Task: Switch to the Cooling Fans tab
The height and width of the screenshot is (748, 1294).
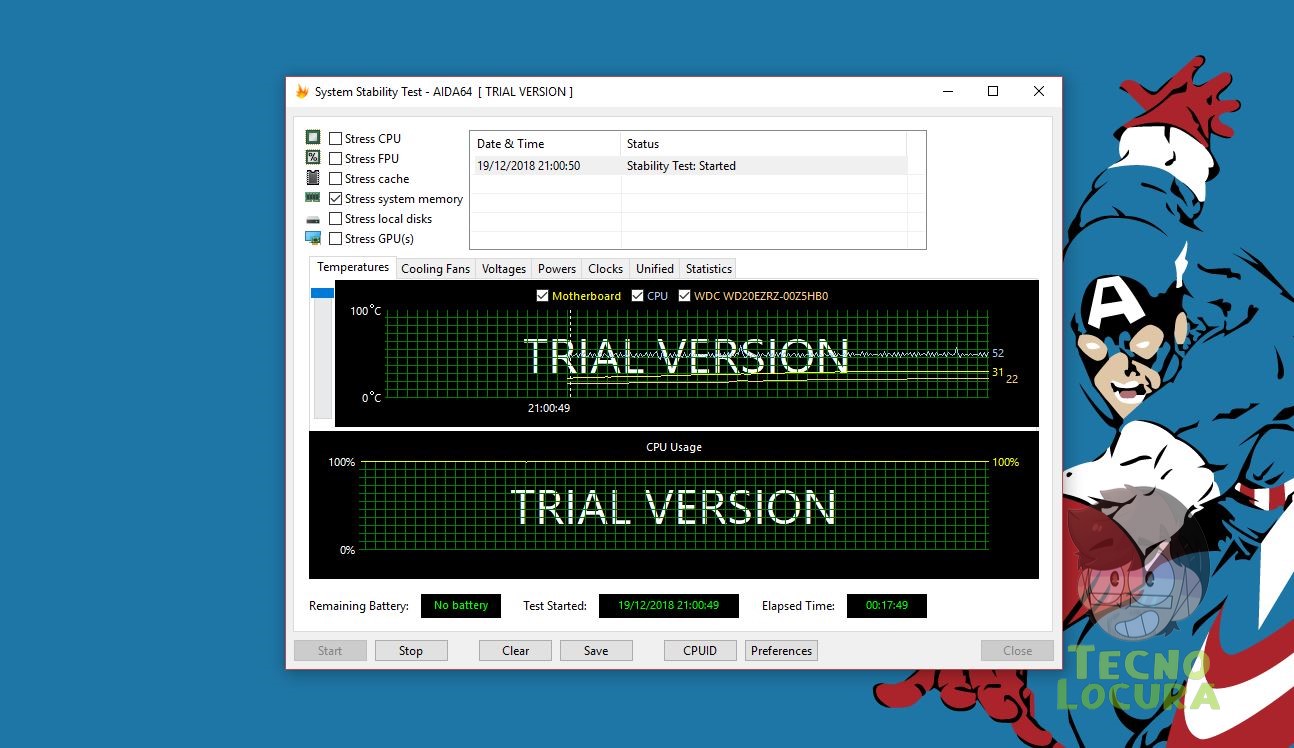Action: (435, 269)
